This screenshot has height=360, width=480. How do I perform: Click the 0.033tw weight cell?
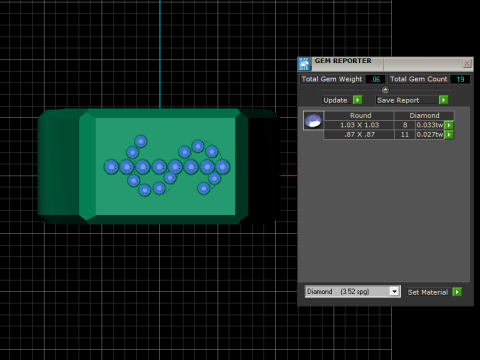(x=430, y=125)
